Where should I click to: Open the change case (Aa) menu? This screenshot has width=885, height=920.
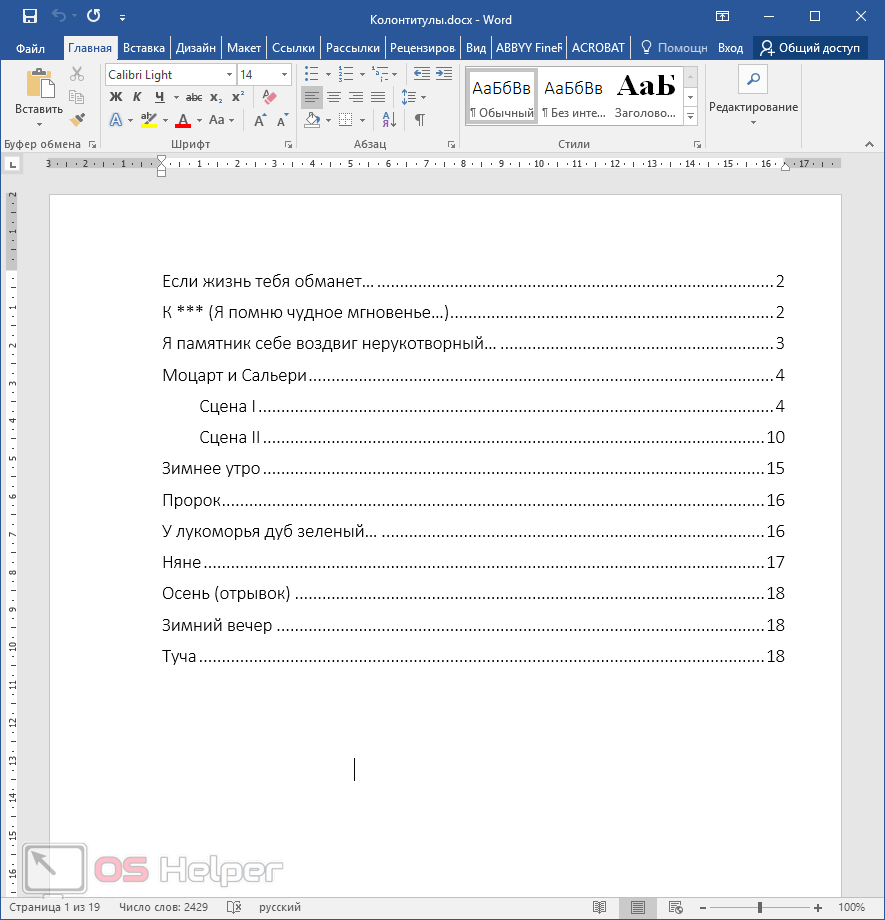point(217,120)
